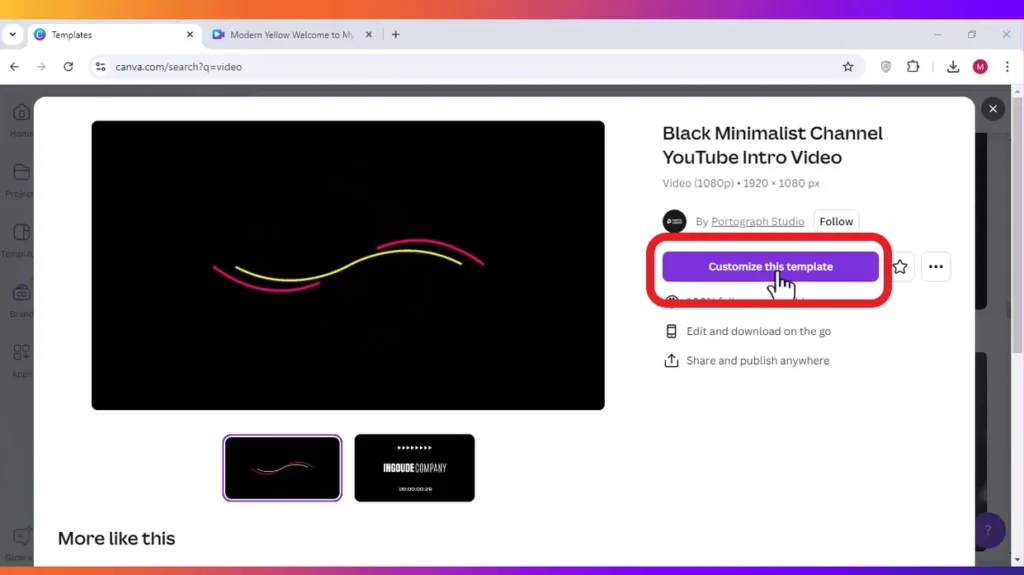
Task: Click the Customize this template button
Action: [x=770, y=267]
